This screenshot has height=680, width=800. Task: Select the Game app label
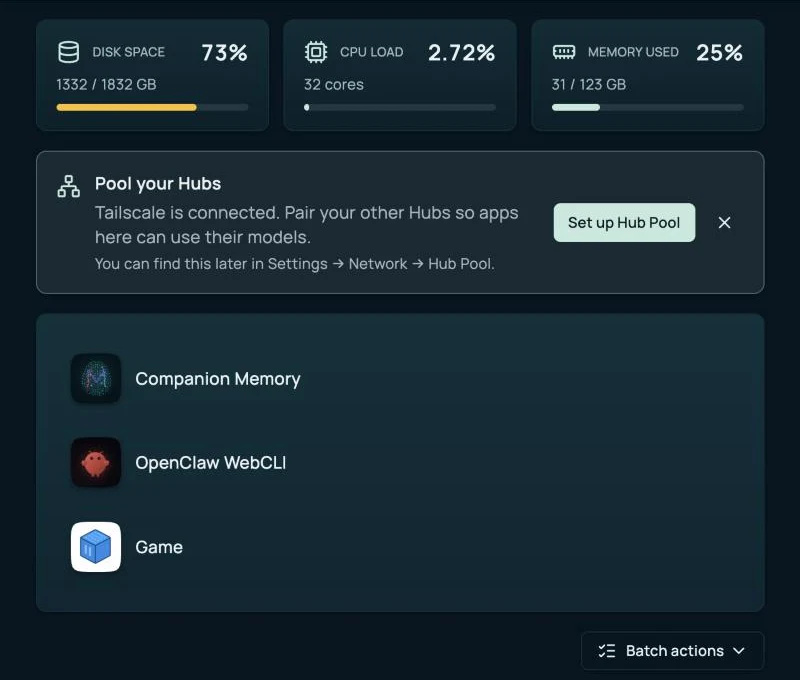[159, 547]
